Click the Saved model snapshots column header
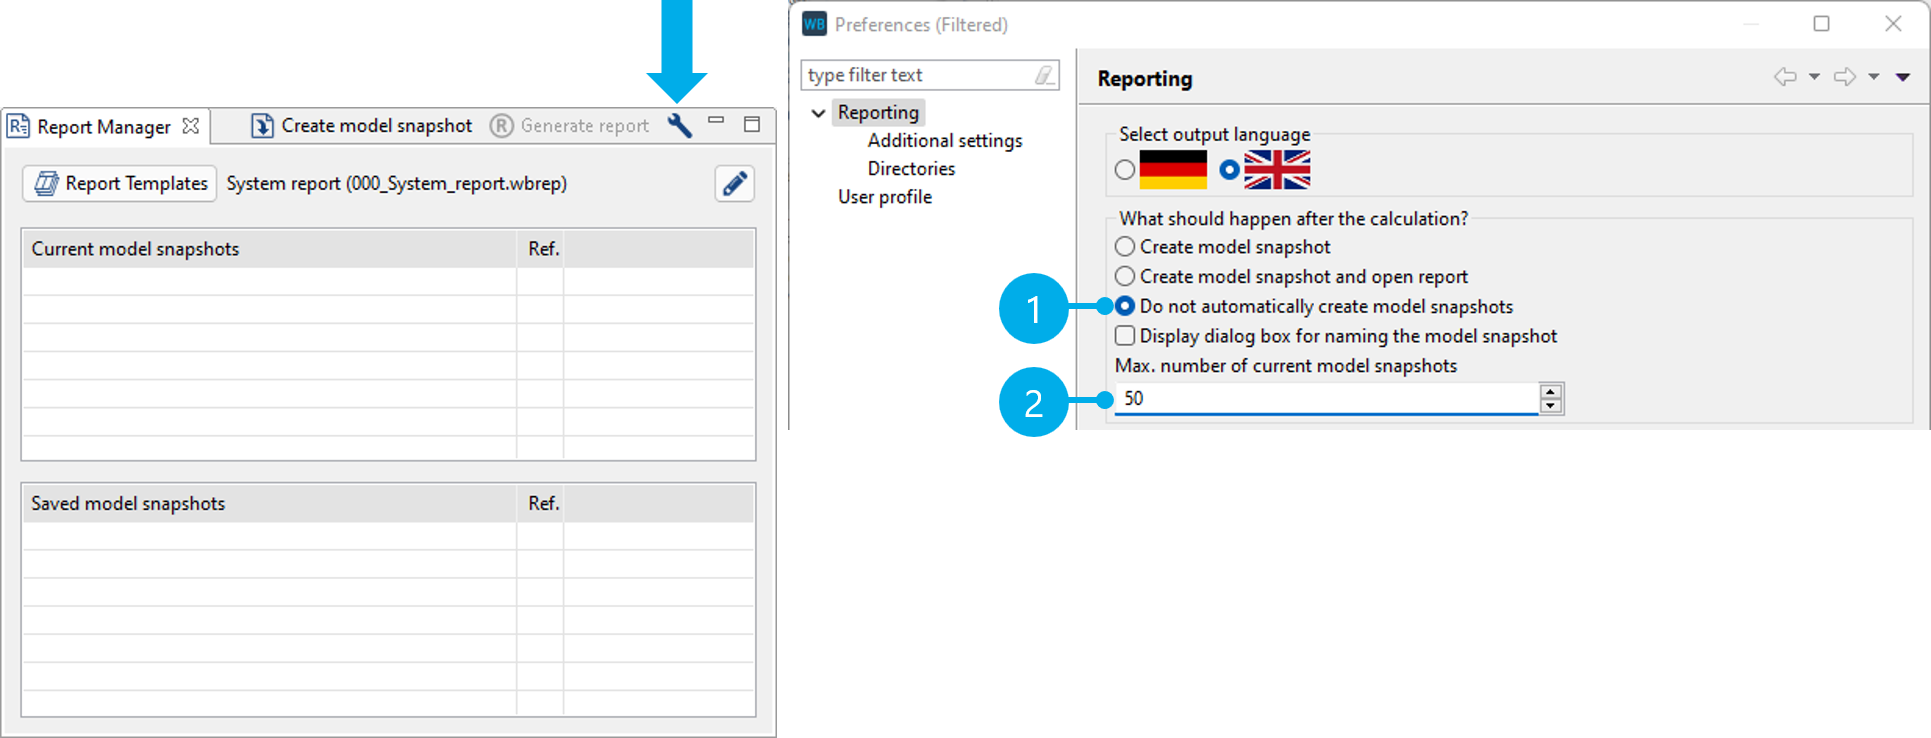The width and height of the screenshot is (1931, 738). pyautogui.click(x=269, y=503)
